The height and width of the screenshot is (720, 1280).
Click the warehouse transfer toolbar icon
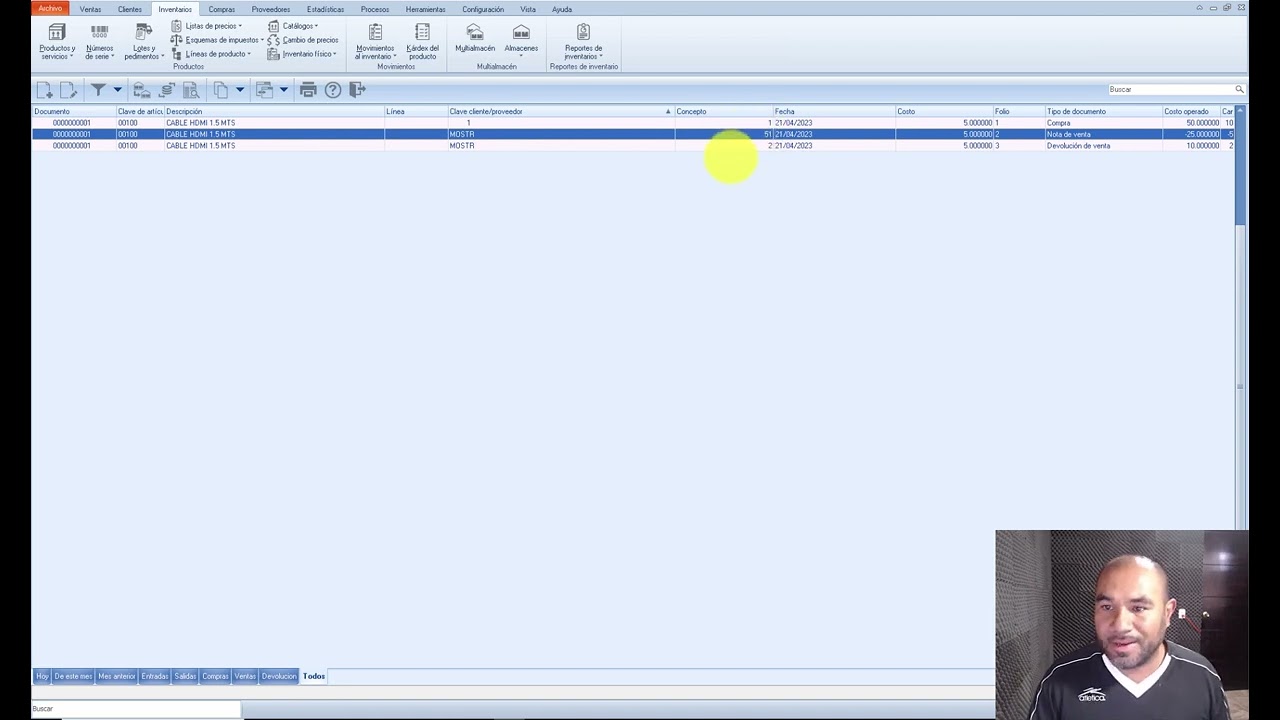tap(142, 90)
